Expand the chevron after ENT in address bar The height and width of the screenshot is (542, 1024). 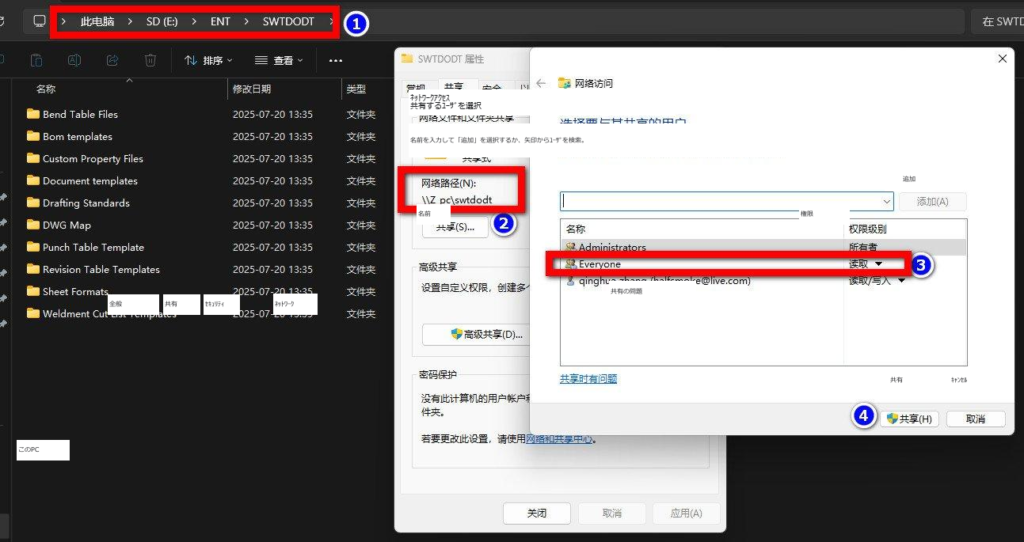[246, 22]
